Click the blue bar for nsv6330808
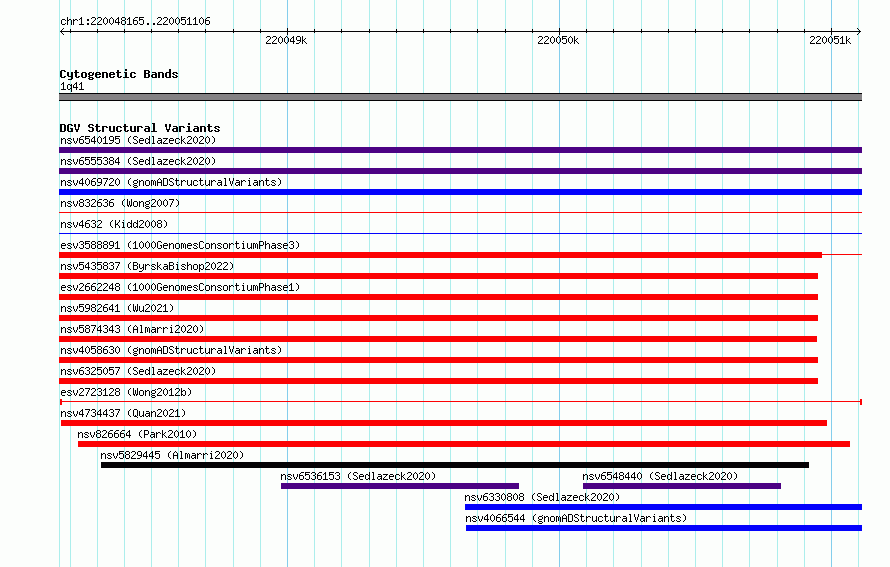This screenshot has height=567, width=890. coord(664,507)
